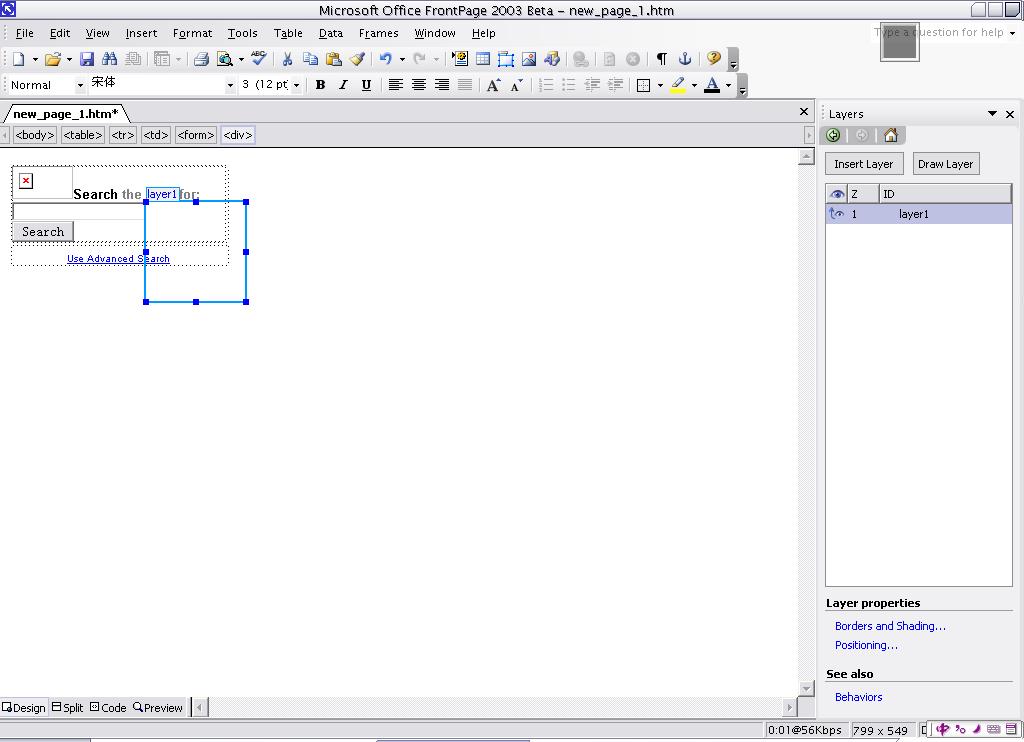Image resolution: width=1024 pixels, height=742 pixels.
Task: Open the Style dropdown showing Normal
Action: [80, 85]
